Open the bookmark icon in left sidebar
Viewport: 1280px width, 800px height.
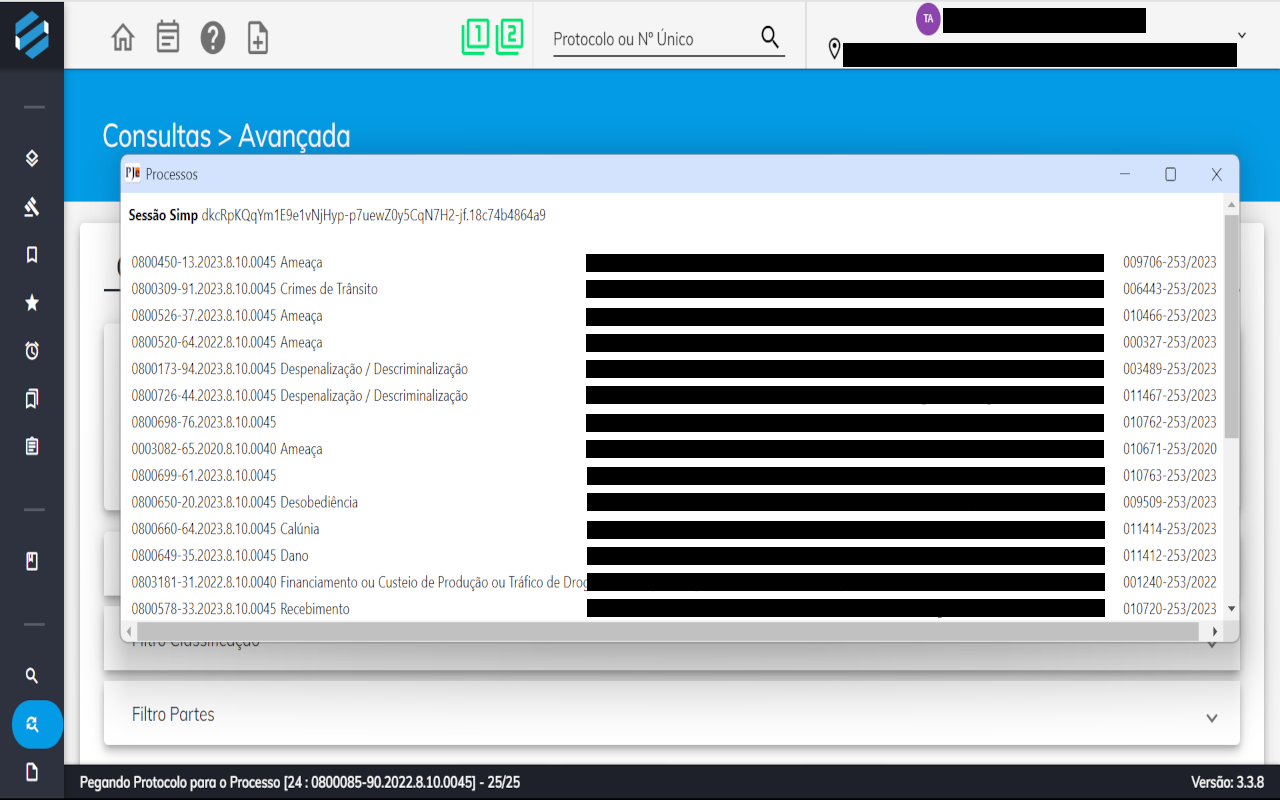pos(32,255)
